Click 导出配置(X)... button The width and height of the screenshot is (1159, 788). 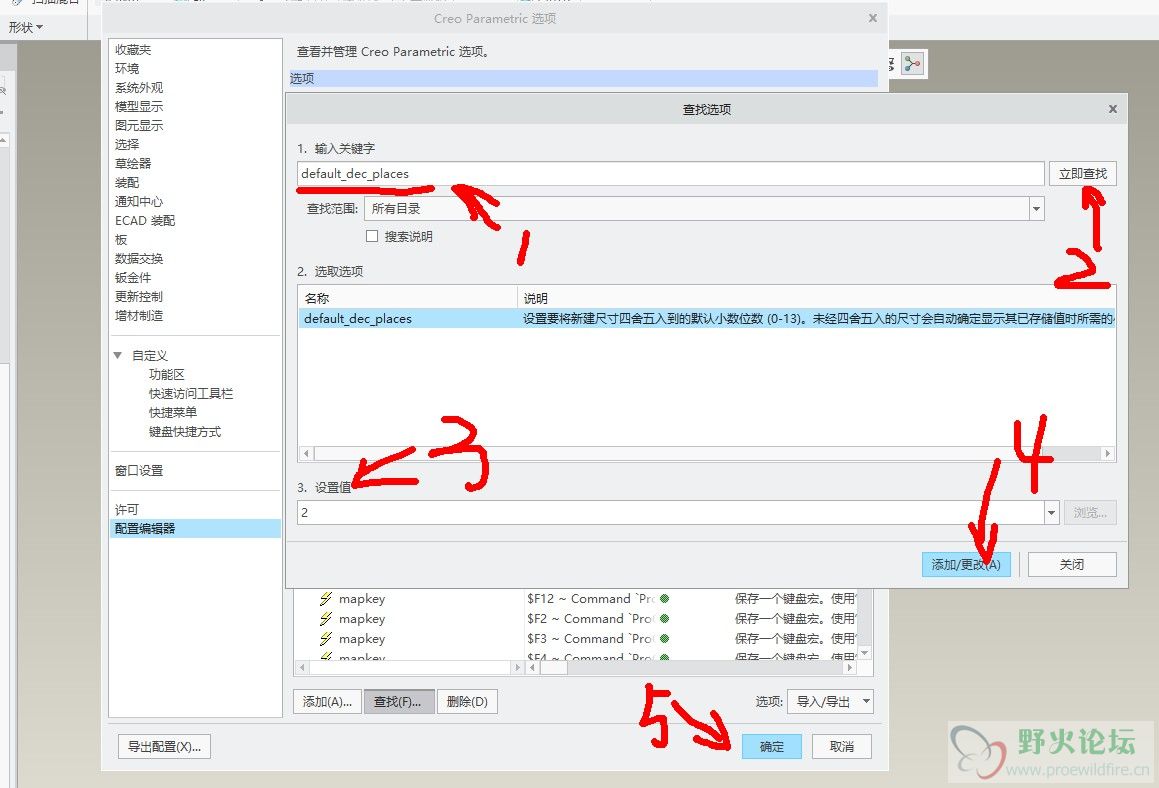point(164,746)
